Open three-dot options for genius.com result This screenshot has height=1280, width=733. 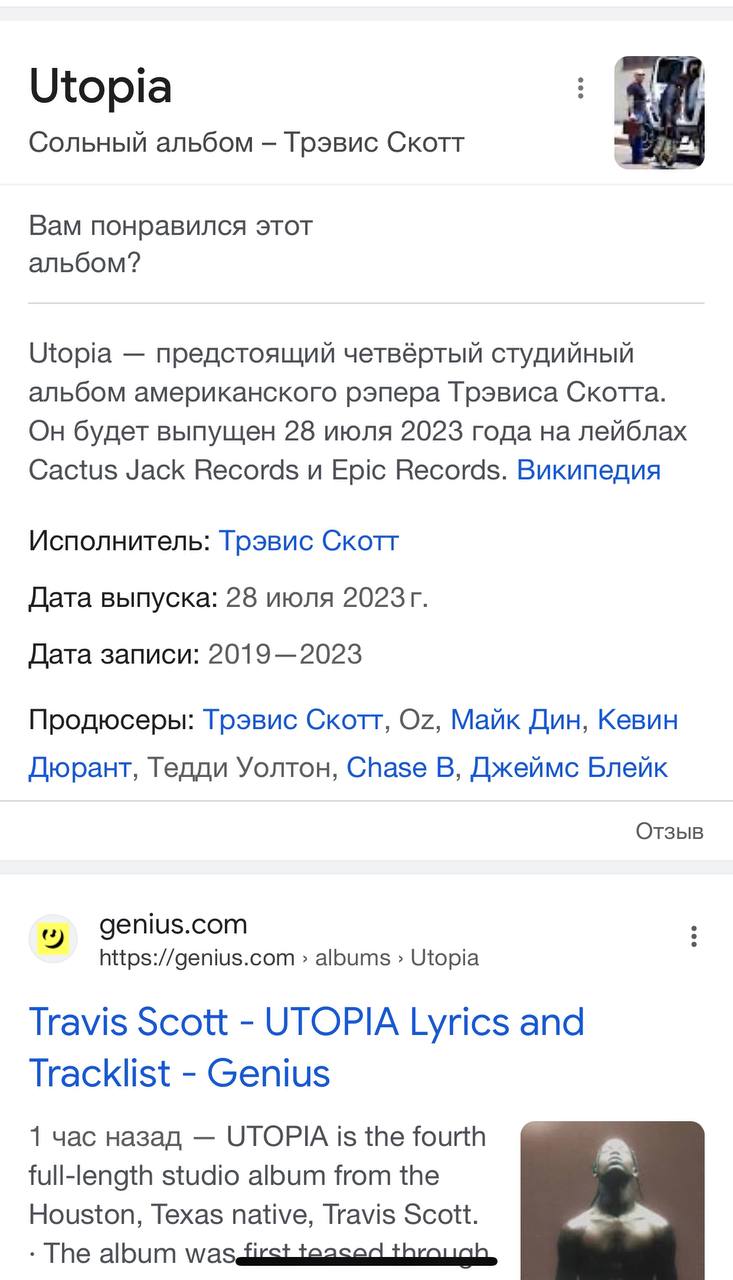click(693, 936)
